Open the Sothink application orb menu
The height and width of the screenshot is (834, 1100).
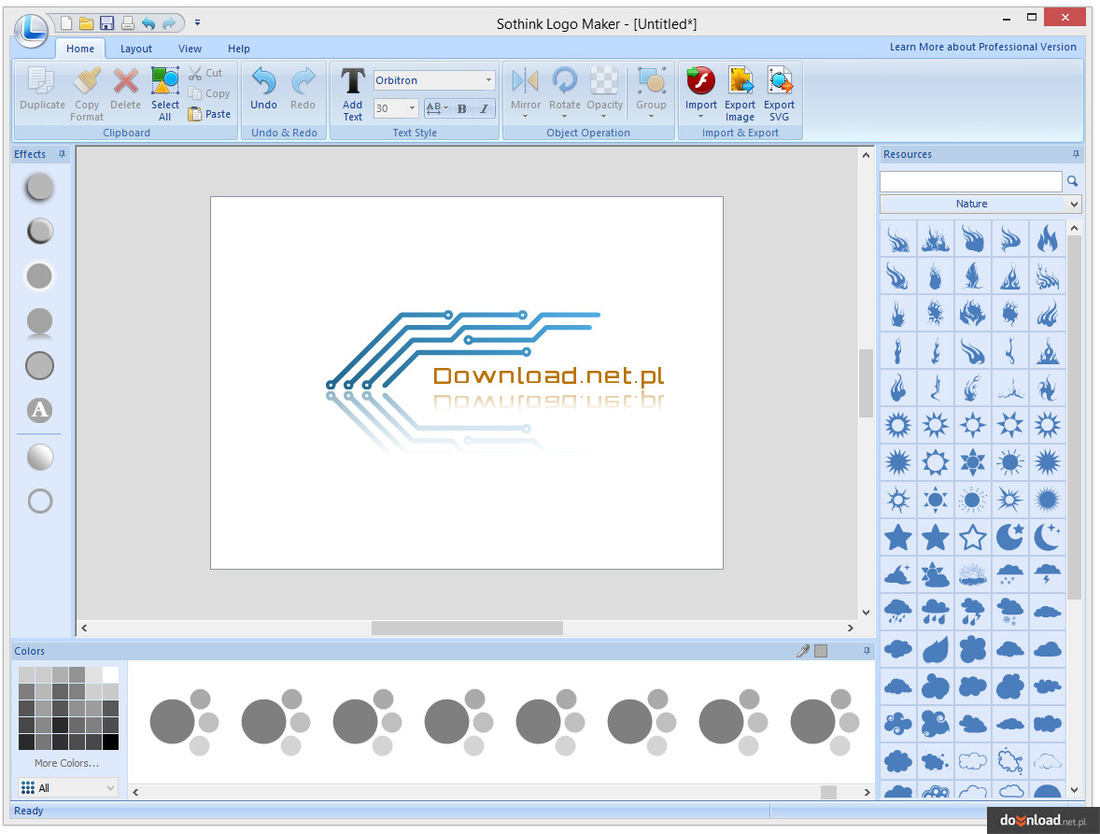pyautogui.click(x=31, y=30)
